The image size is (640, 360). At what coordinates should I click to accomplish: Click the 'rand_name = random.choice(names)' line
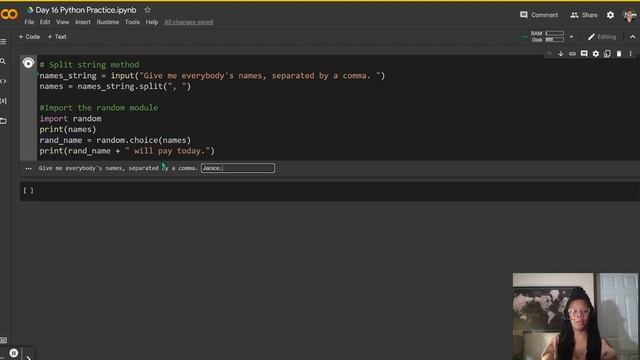click(x=115, y=140)
